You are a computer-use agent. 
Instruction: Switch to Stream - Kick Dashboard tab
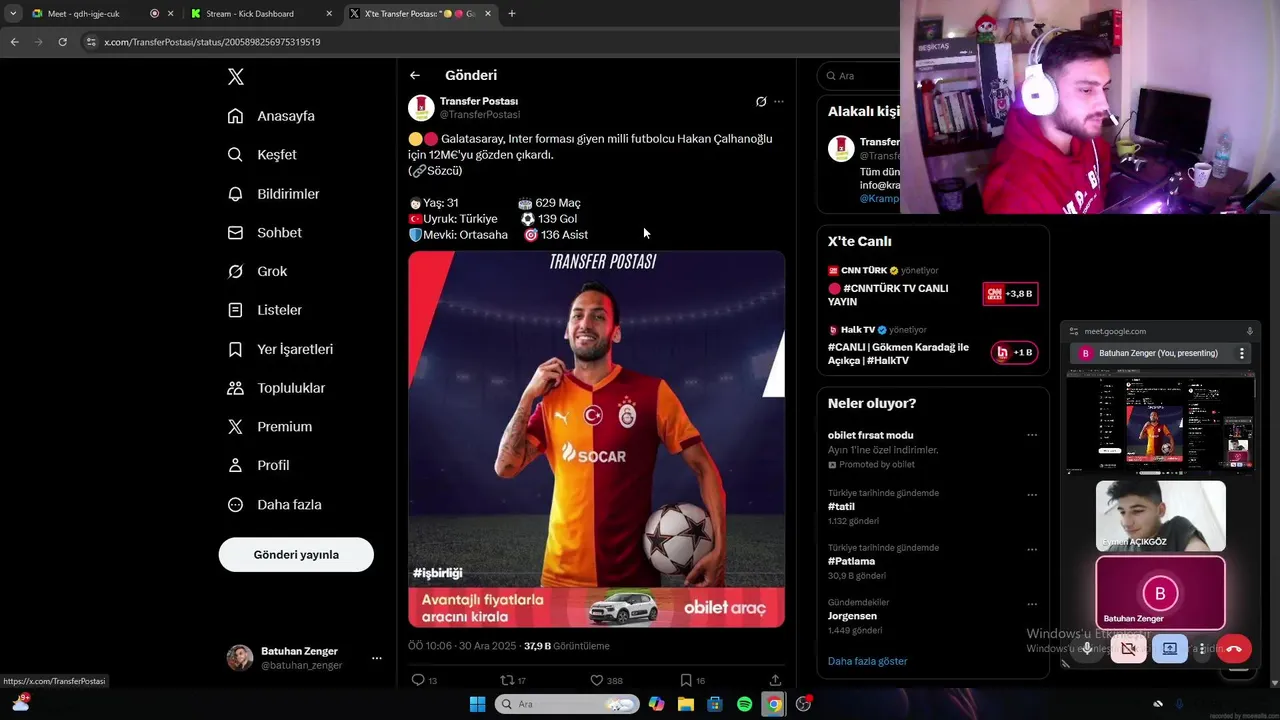tap(251, 14)
